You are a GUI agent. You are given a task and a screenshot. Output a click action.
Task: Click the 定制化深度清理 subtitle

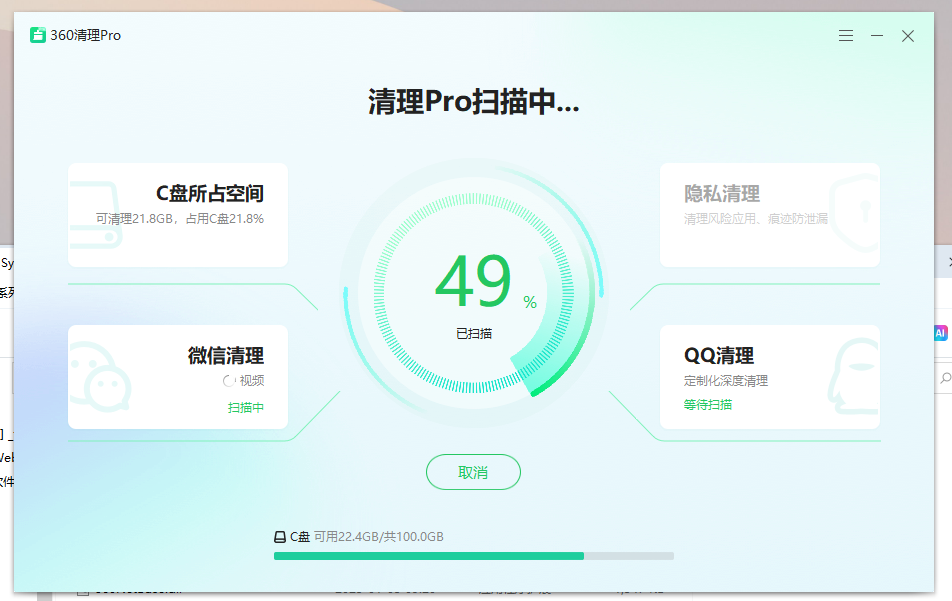[x=726, y=381]
